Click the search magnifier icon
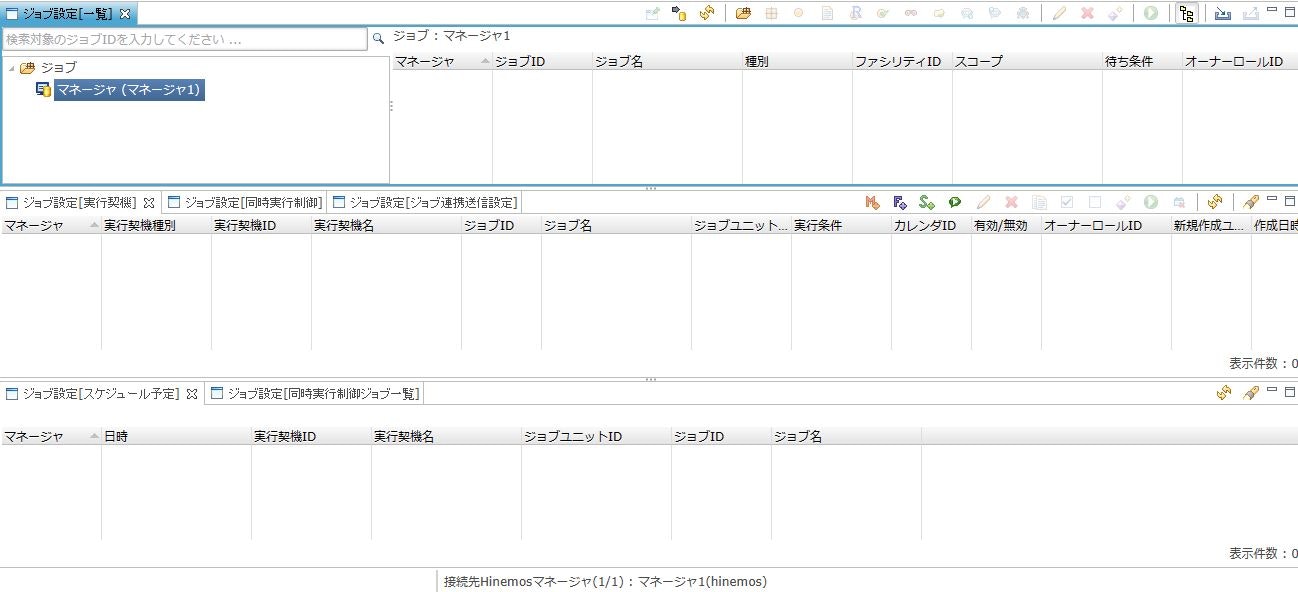Screen dimensions: 1298x592 point(378,37)
